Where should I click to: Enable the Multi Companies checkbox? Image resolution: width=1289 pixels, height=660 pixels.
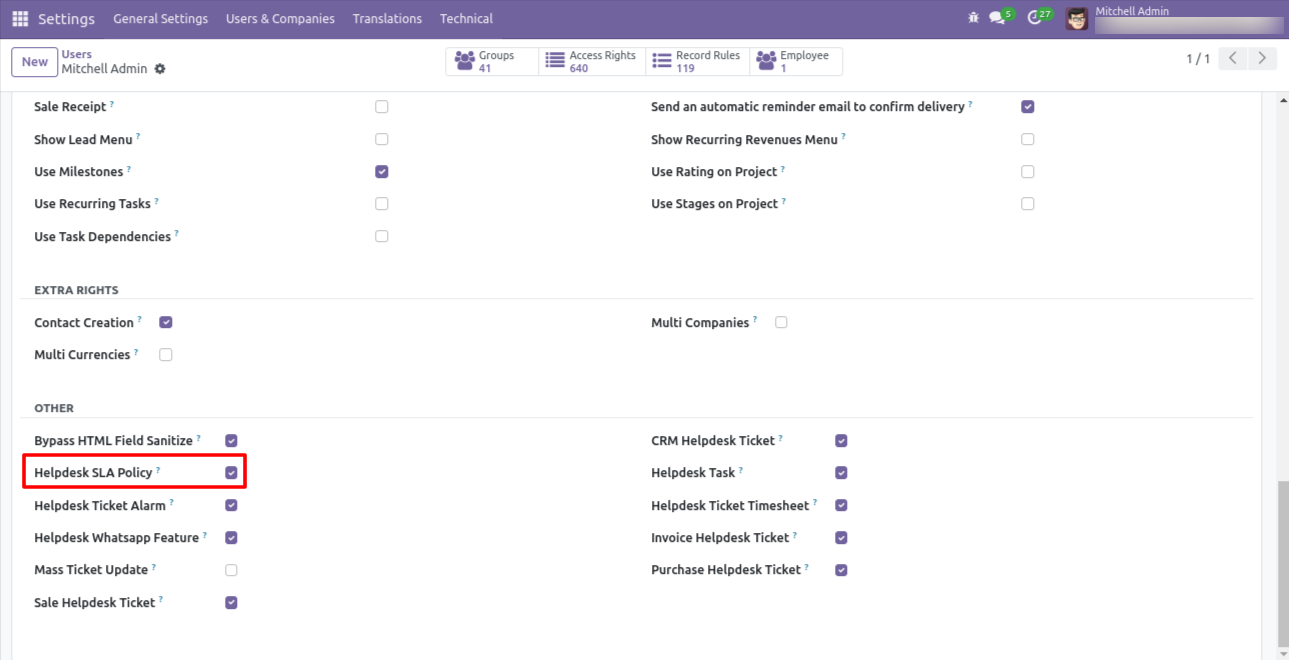coord(781,322)
